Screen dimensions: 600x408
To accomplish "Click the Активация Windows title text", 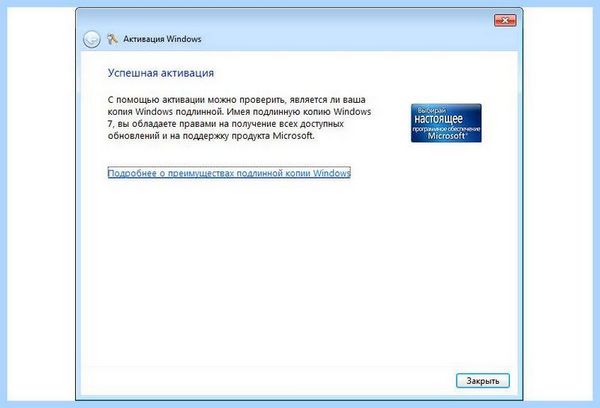I will tap(162, 39).
